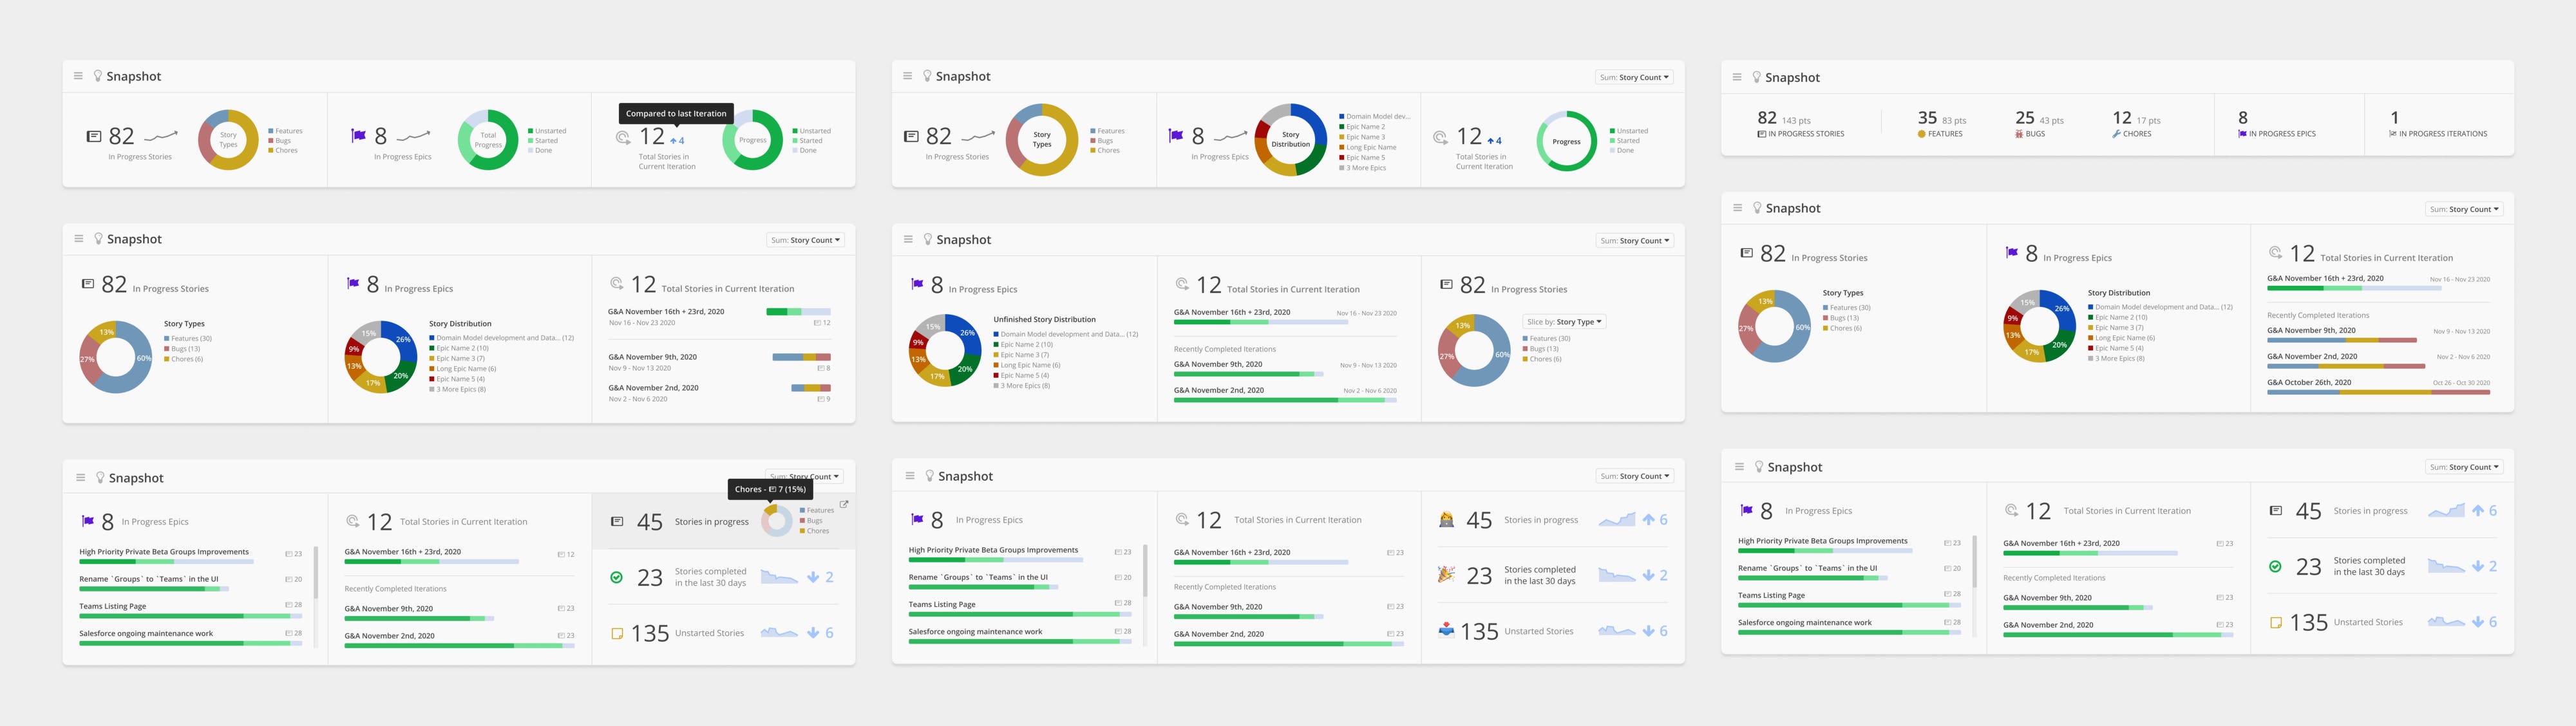Click lightbulb icon in Snapshot card showing 143 pts

(x=1756, y=77)
